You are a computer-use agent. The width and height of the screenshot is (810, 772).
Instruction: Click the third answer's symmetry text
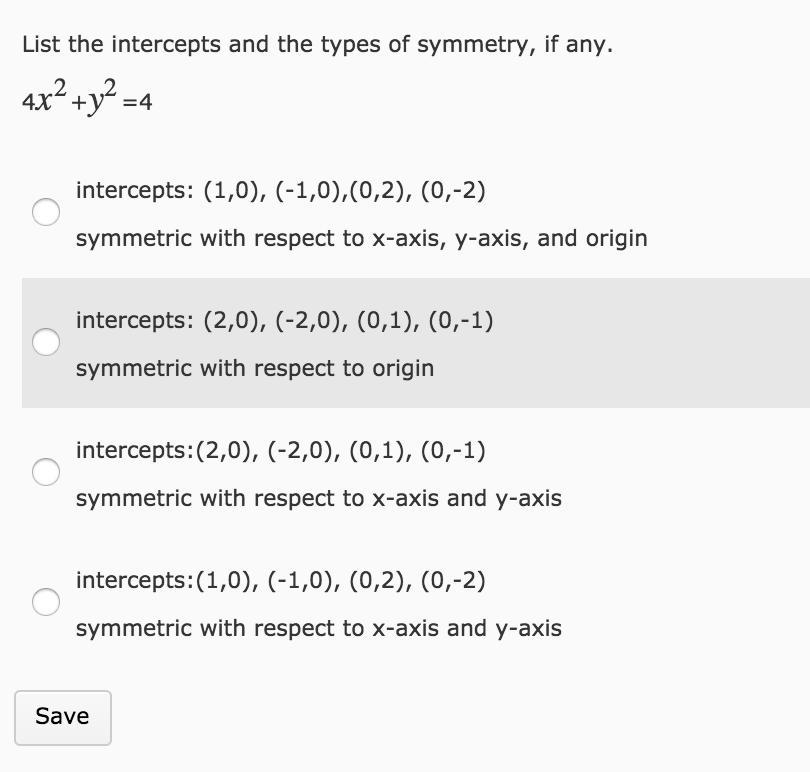point(318,498)
